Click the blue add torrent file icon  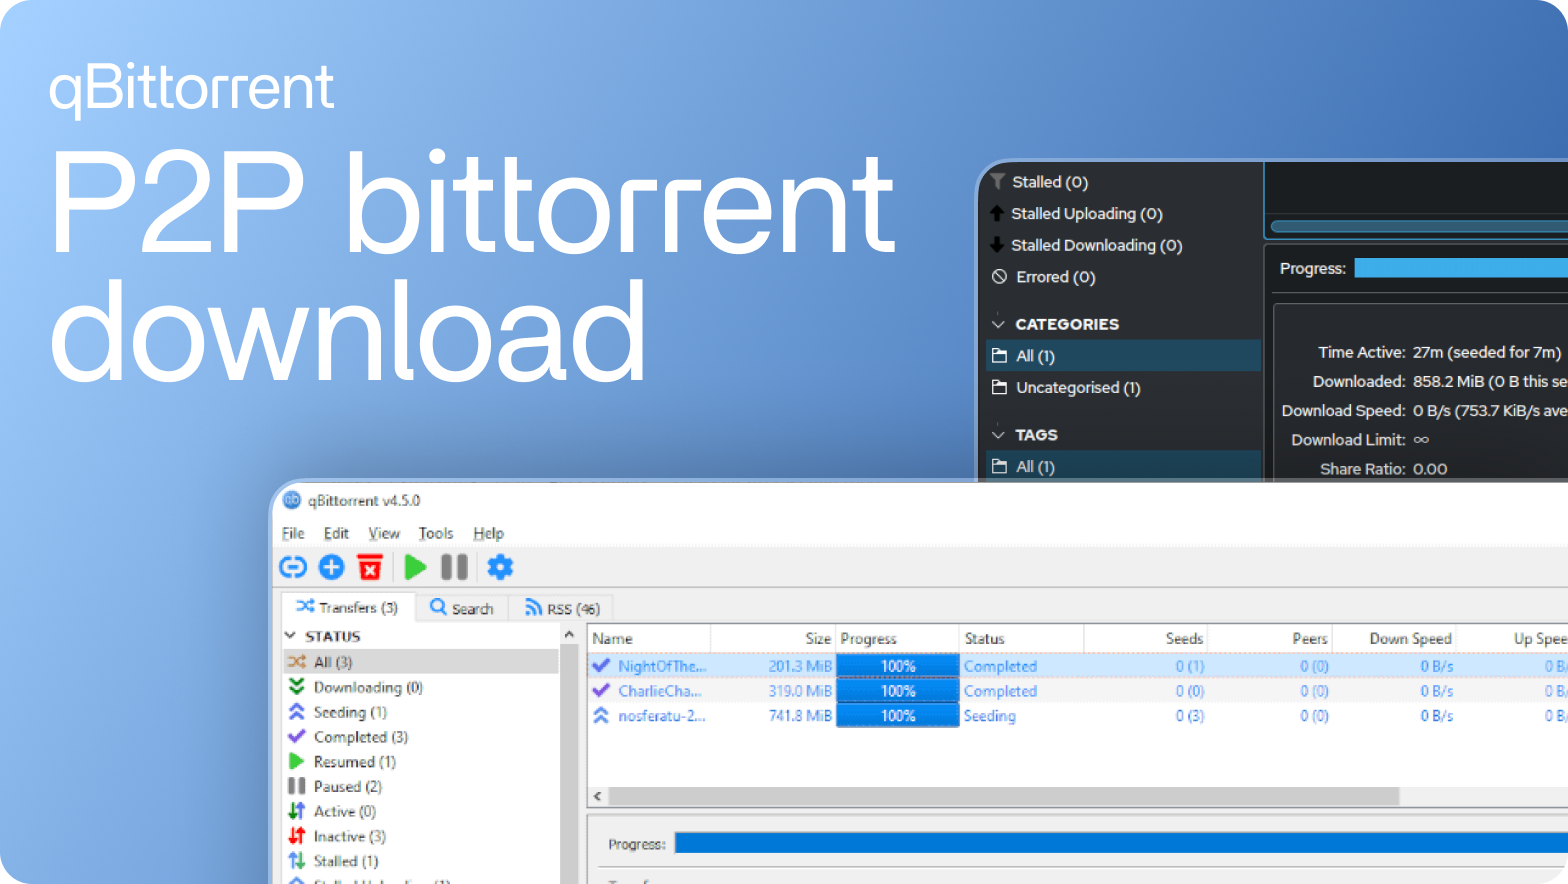[331, 568]
